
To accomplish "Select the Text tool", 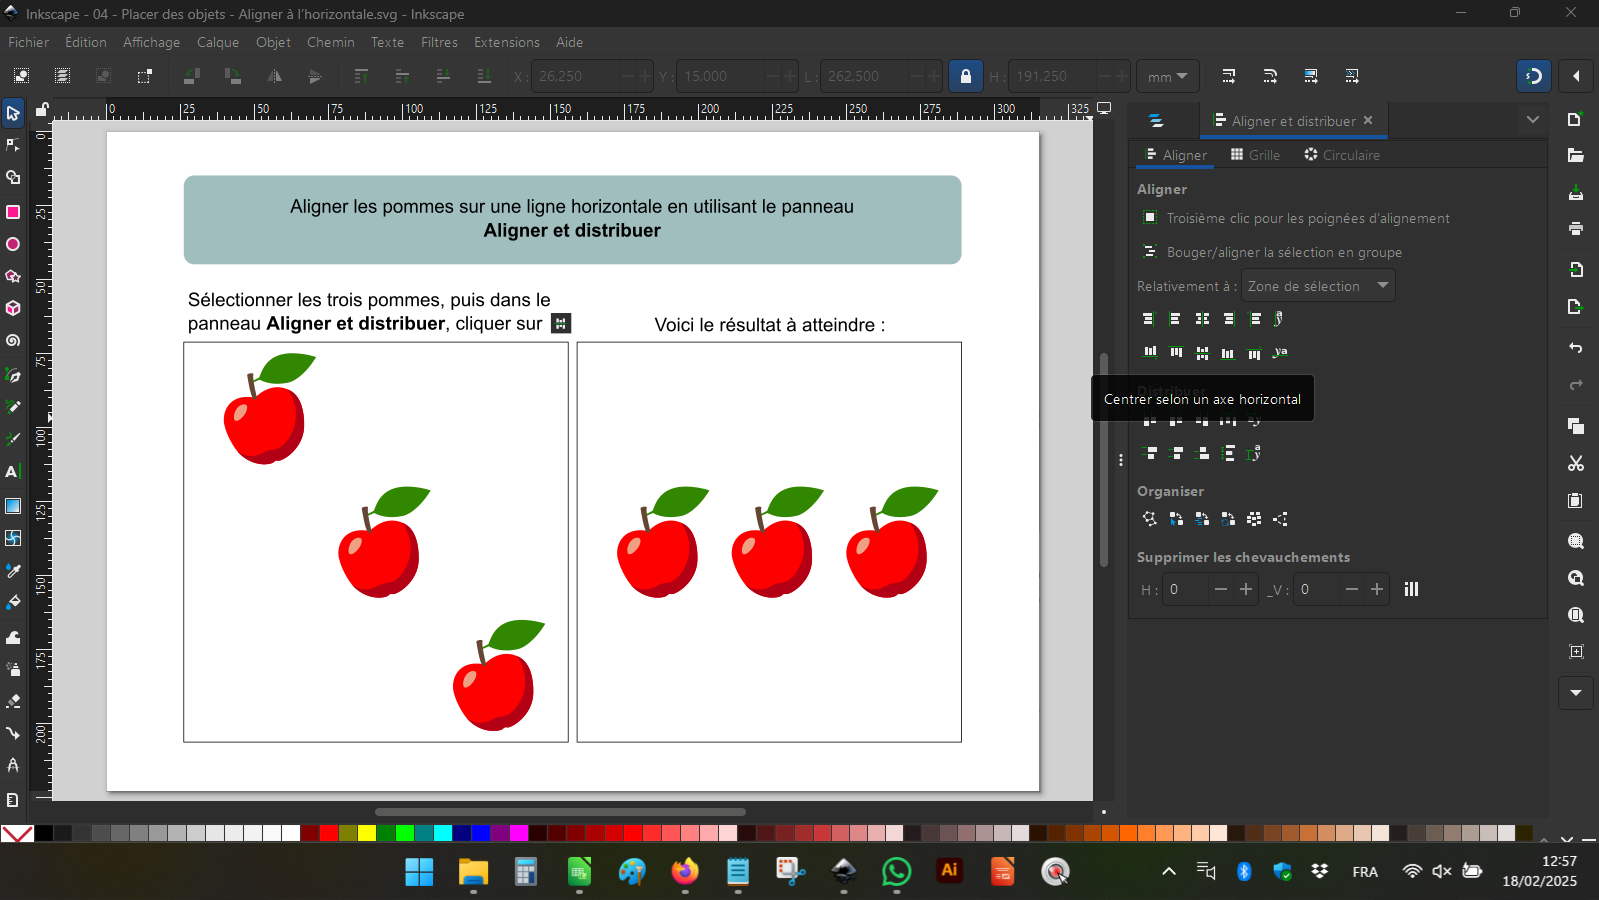I will click(13, 472).
